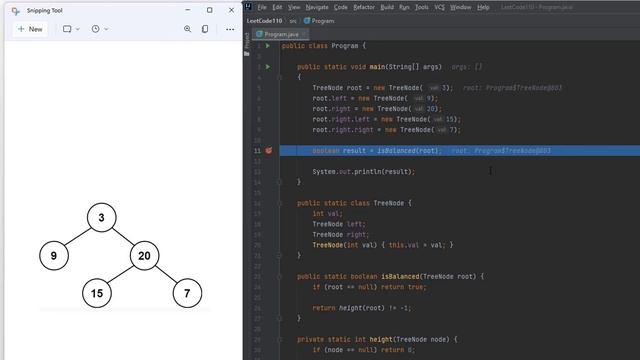The image size is (640, 360).
Task: Click the 'public class Program' declaration
Action: coord(323,46)
